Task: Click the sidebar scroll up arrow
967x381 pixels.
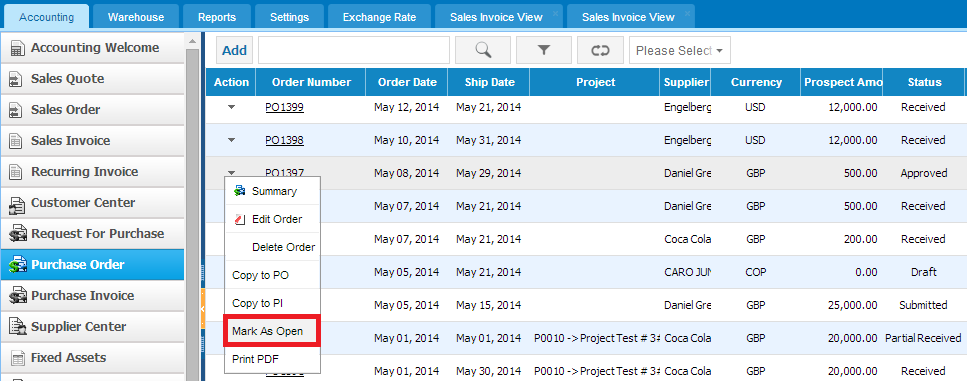Action: (192, 41)
